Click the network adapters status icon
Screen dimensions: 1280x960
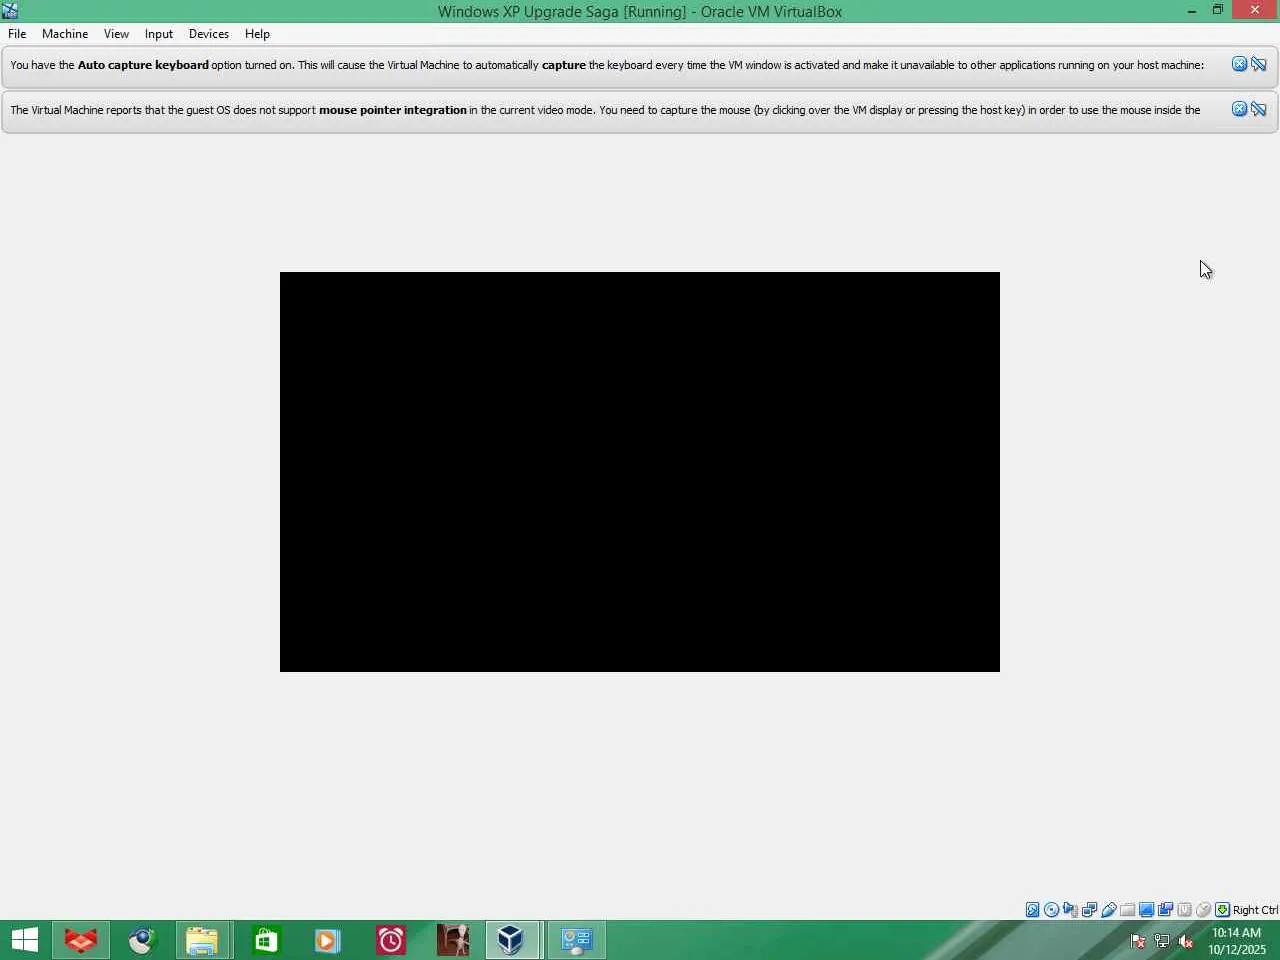pyautogui.click(x=1089, y=910)
